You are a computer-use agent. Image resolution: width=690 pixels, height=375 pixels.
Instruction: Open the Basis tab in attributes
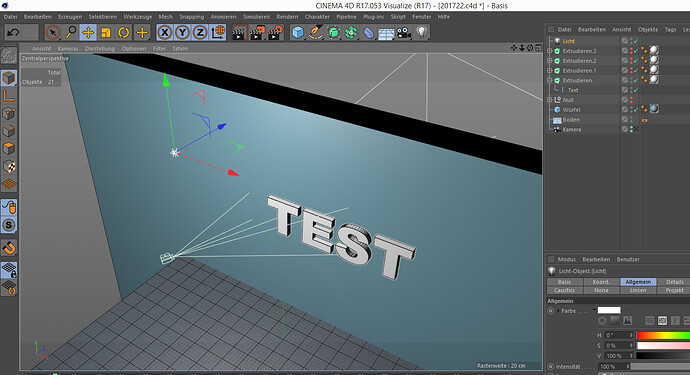(x=565, y=282)
